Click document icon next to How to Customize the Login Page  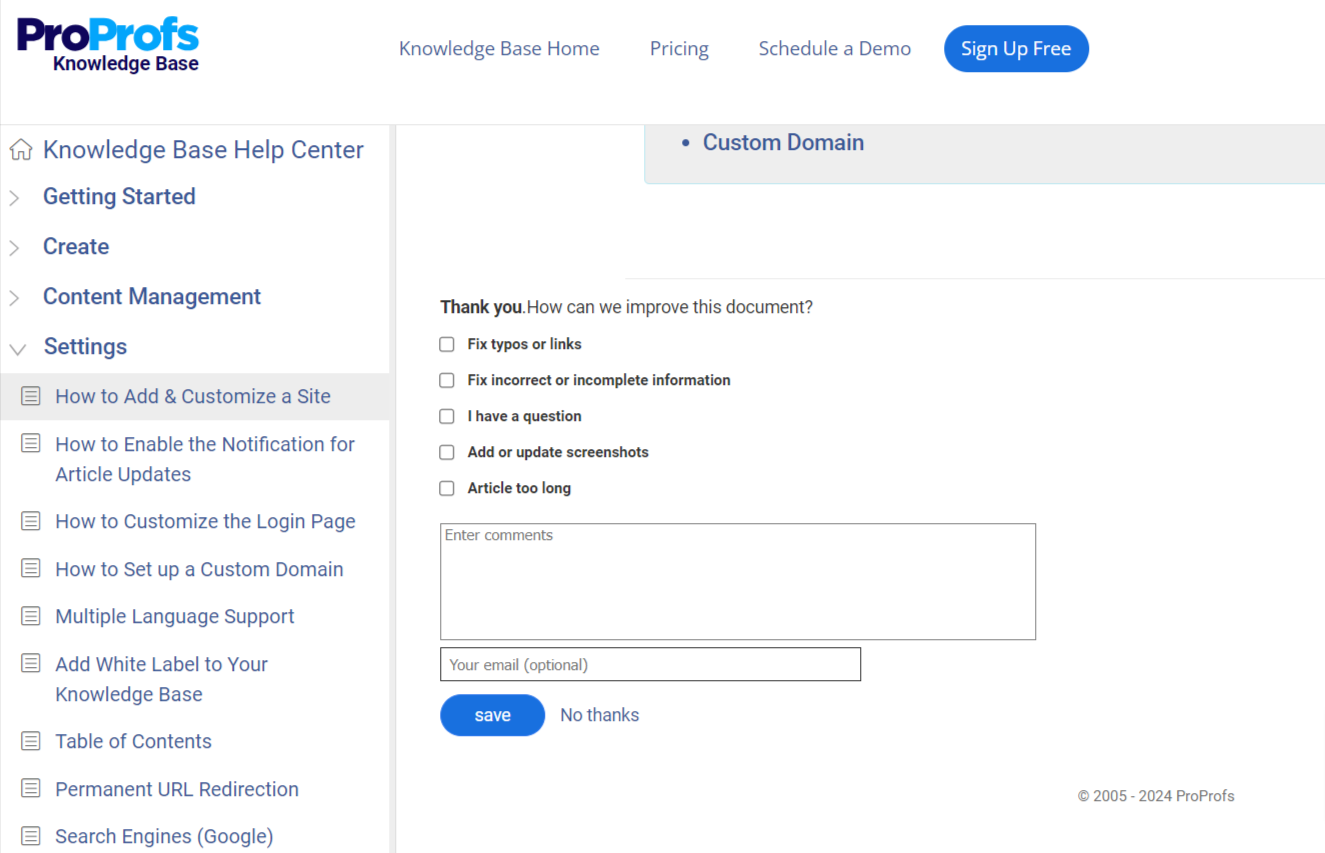point(31,521)
